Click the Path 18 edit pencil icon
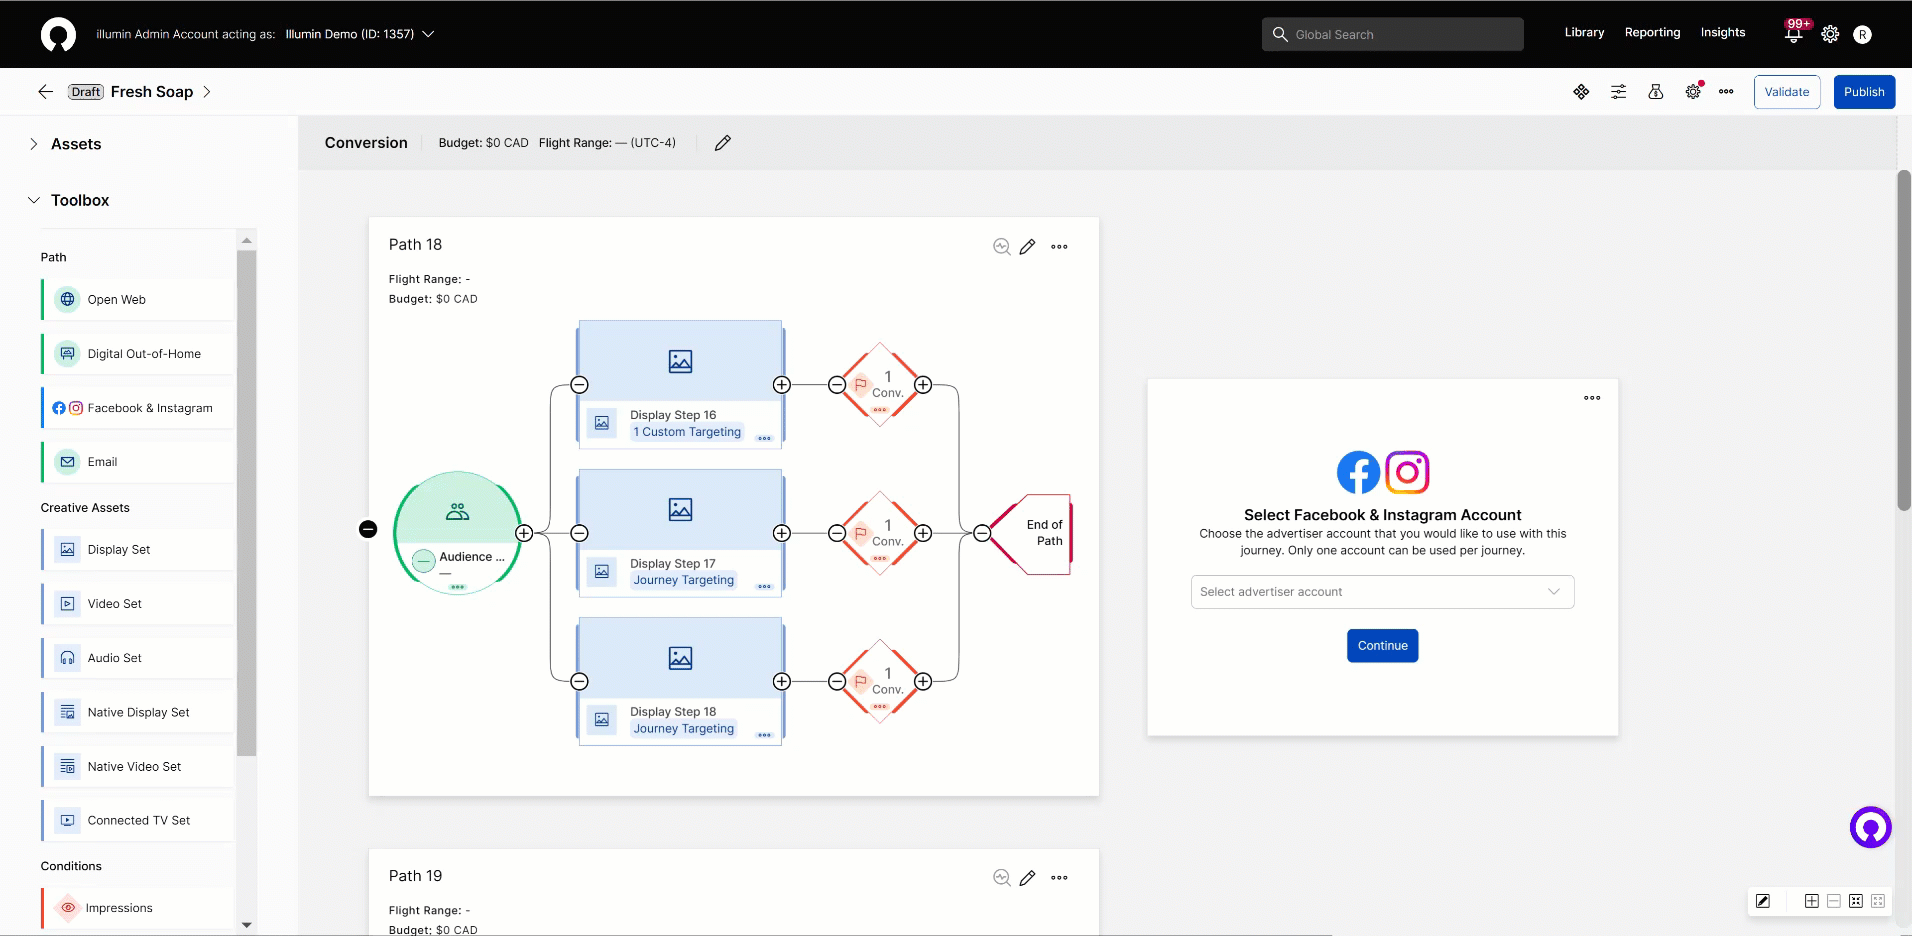This screenshot has width=1912, height=936. click(x=1027, y=247)
